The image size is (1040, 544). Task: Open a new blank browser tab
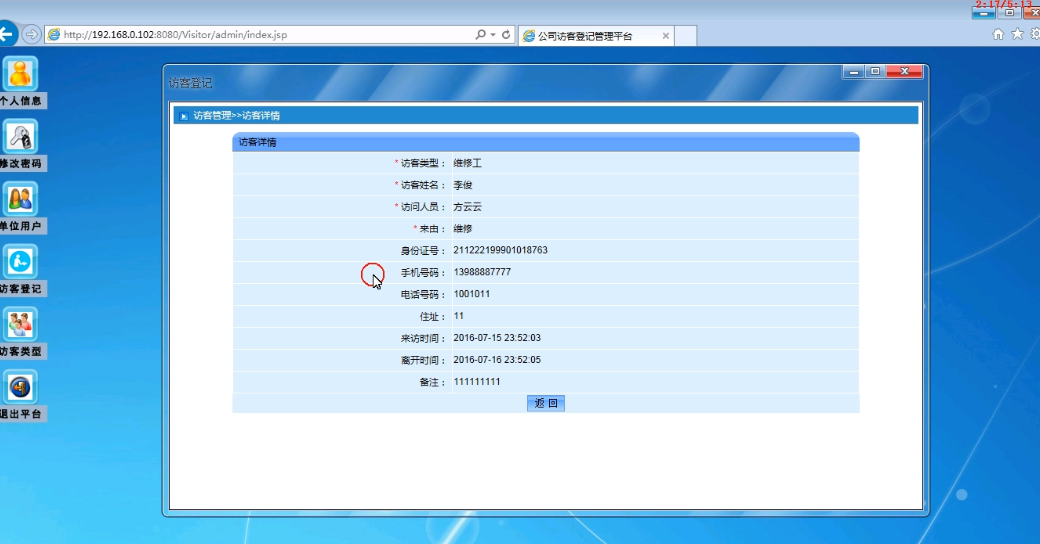(x=686, y=36)
